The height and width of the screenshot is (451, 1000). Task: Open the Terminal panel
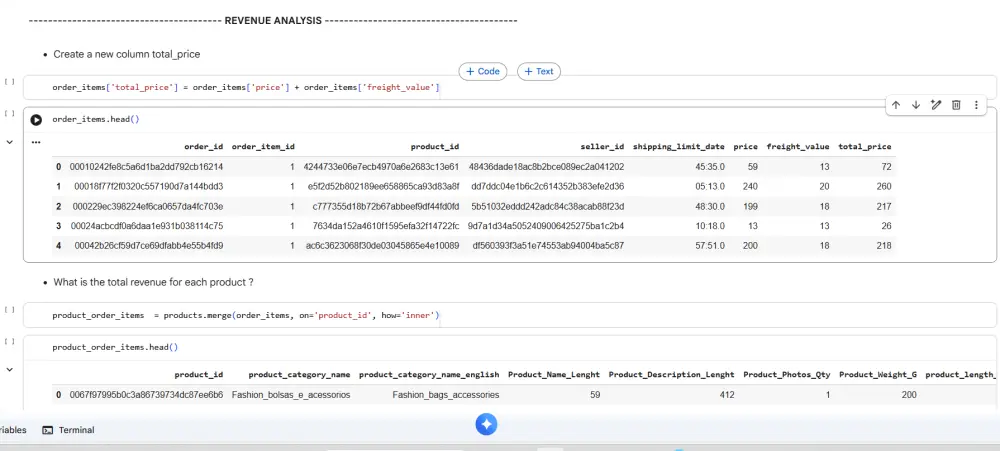coord(69,430)
